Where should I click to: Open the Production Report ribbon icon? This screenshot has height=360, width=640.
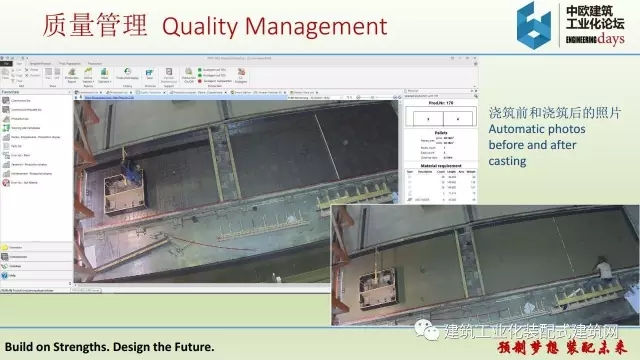coord(71,73)
